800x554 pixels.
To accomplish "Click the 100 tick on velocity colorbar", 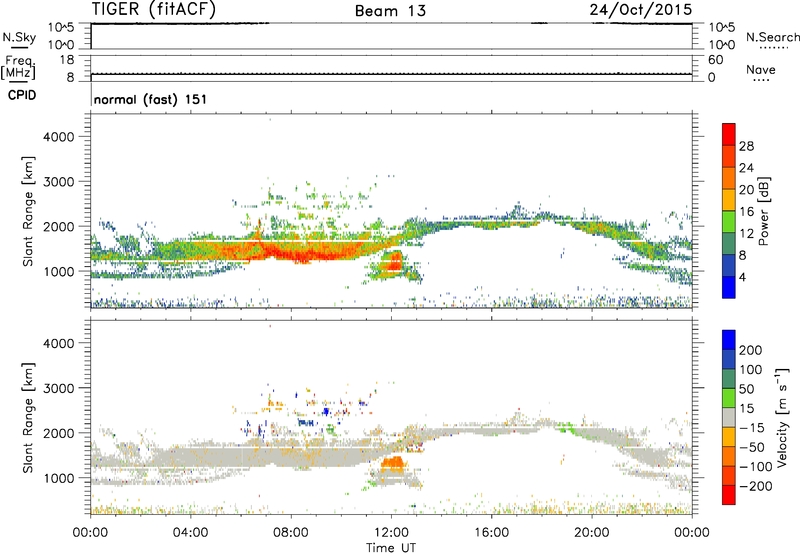I will pos(751,369).
